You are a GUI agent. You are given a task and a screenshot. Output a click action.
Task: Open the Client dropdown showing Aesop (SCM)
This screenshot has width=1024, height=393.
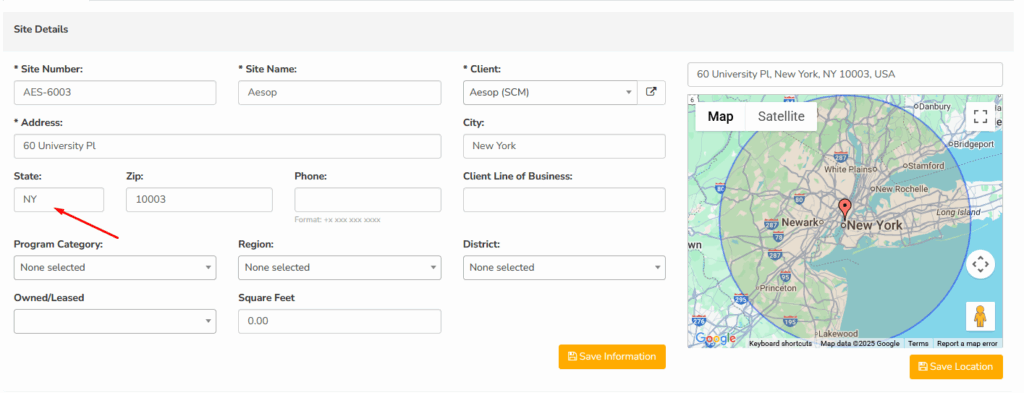[550, 92]
